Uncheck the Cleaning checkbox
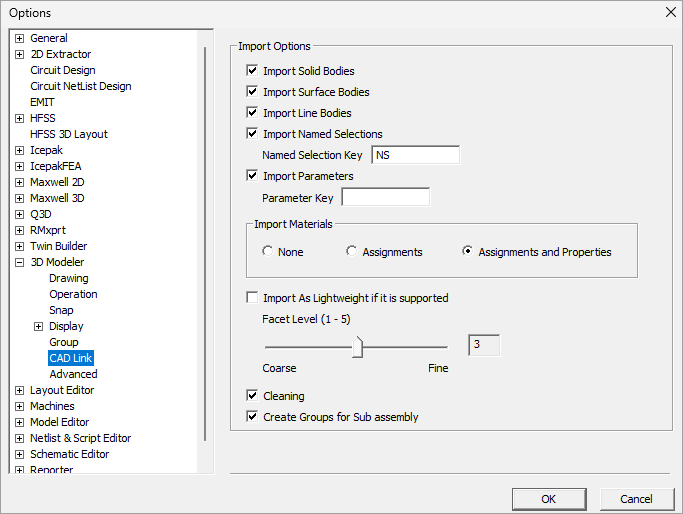Viewport: 683px width, 514px height. point(252,396)
